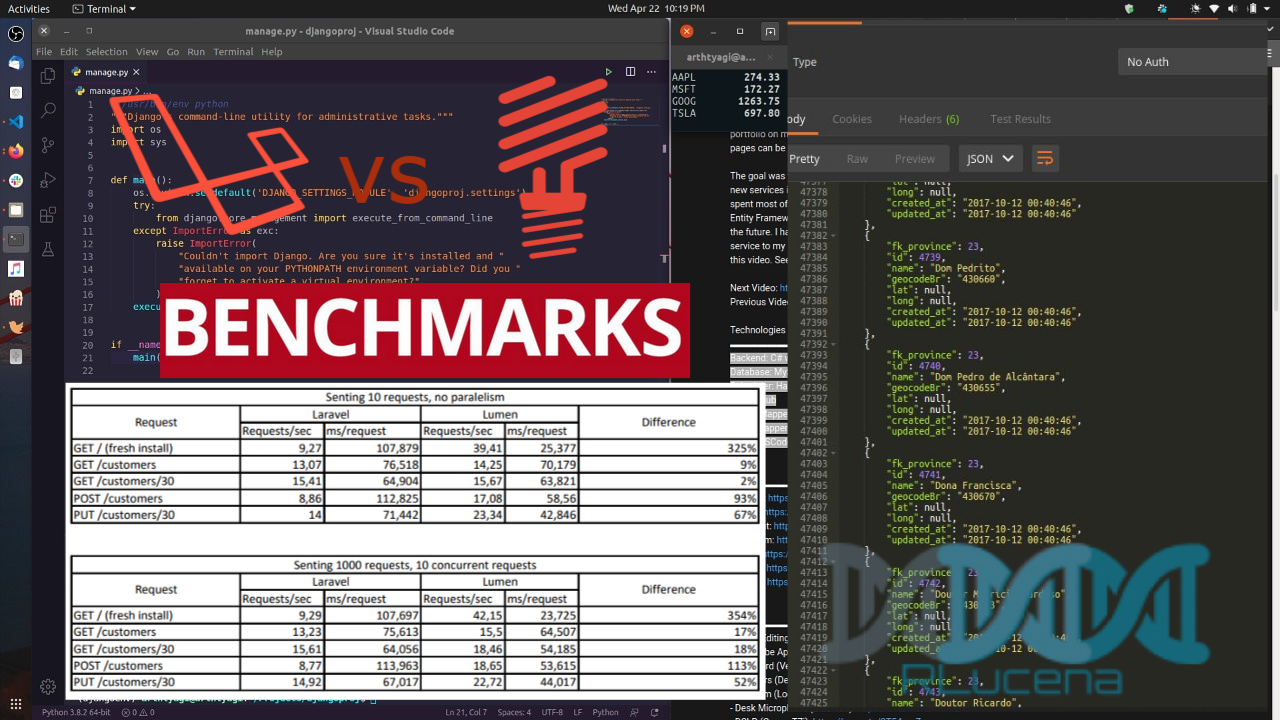Screen dimensions: 1280x720
Task: Select the Python 3.8.2 64-bit interpreter
Action: [78, 712]
